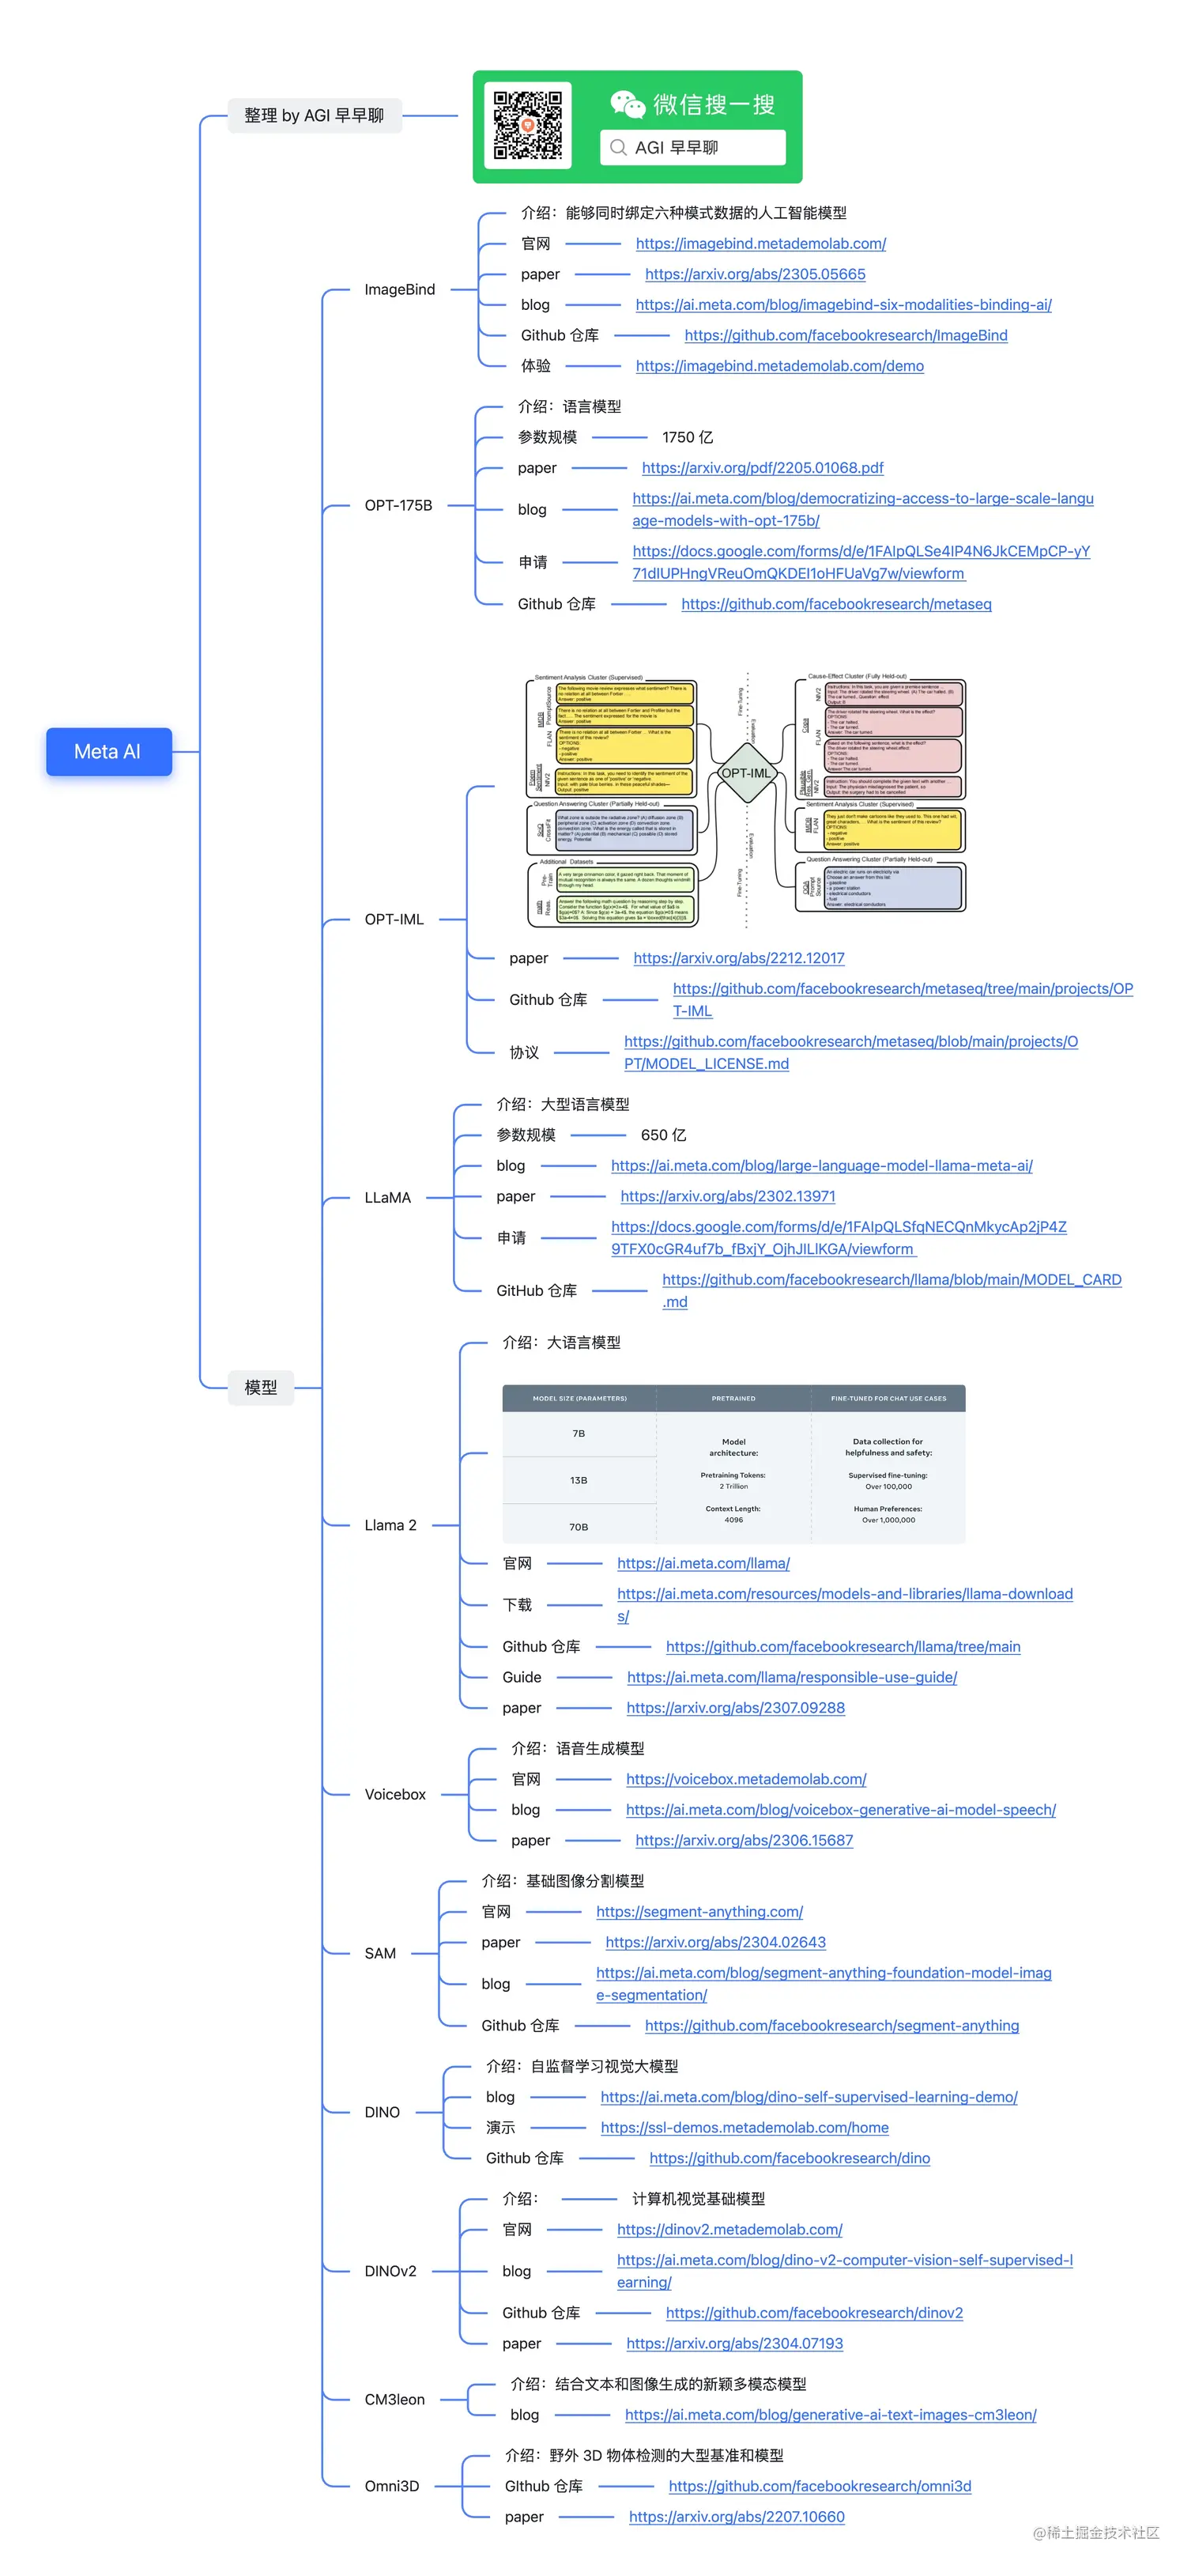The image size is (1195, 2576).
Task: Open the imagebind demo link
Action: [780, 366]
